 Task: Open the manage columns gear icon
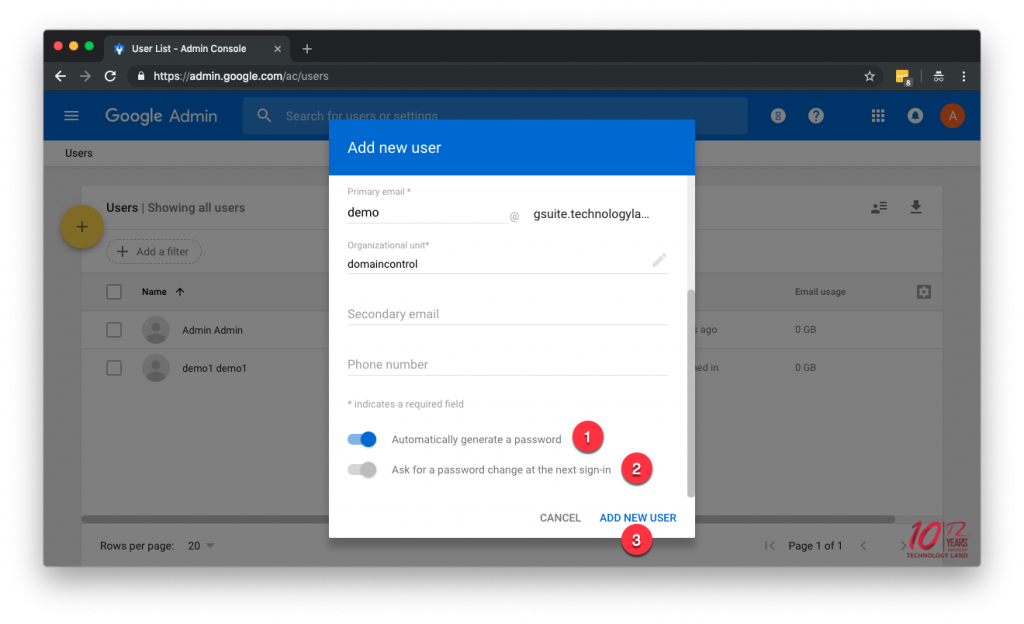(923, 291)
